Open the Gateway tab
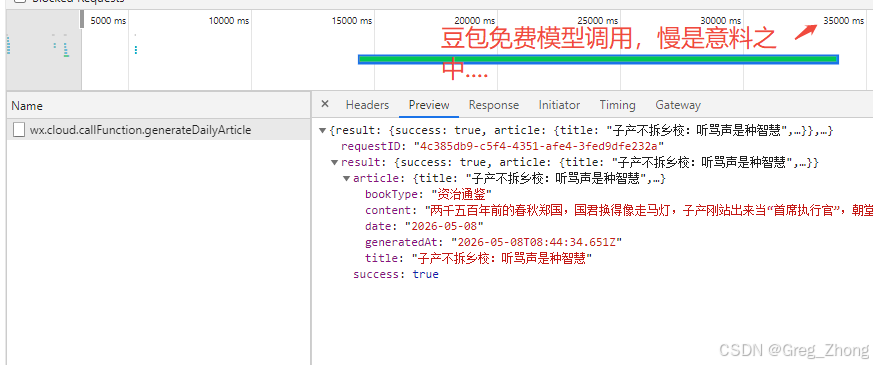This screenshot has height=365, width=873. 678,105
